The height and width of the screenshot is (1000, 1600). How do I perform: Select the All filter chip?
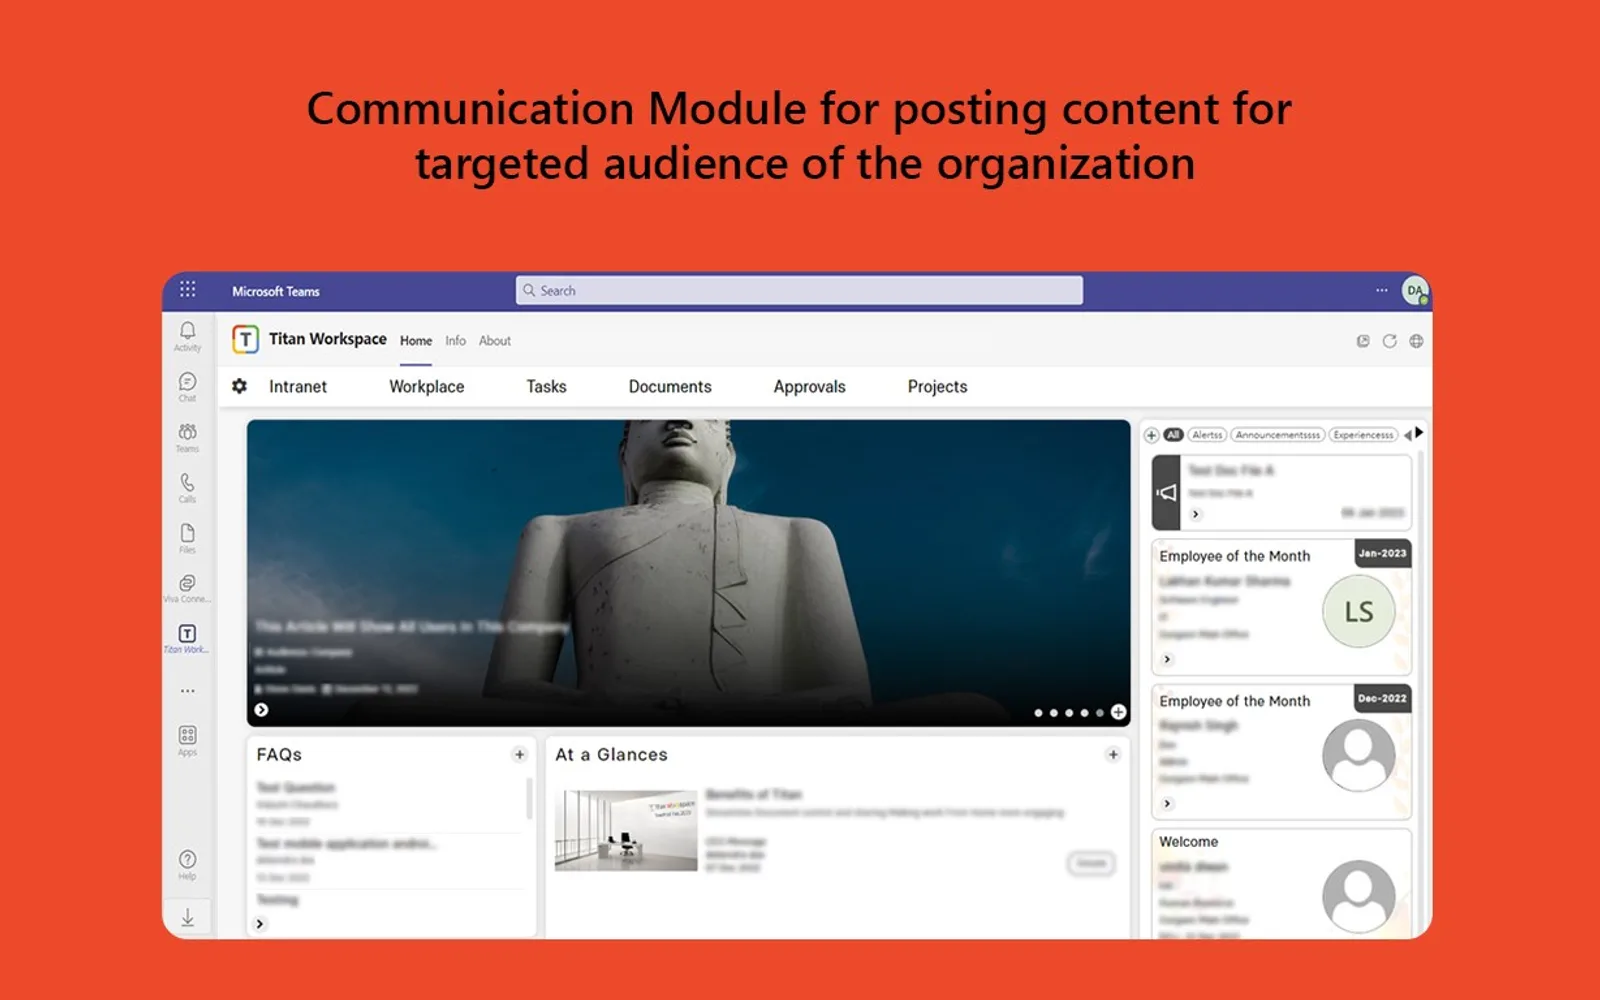point(1173,435)
